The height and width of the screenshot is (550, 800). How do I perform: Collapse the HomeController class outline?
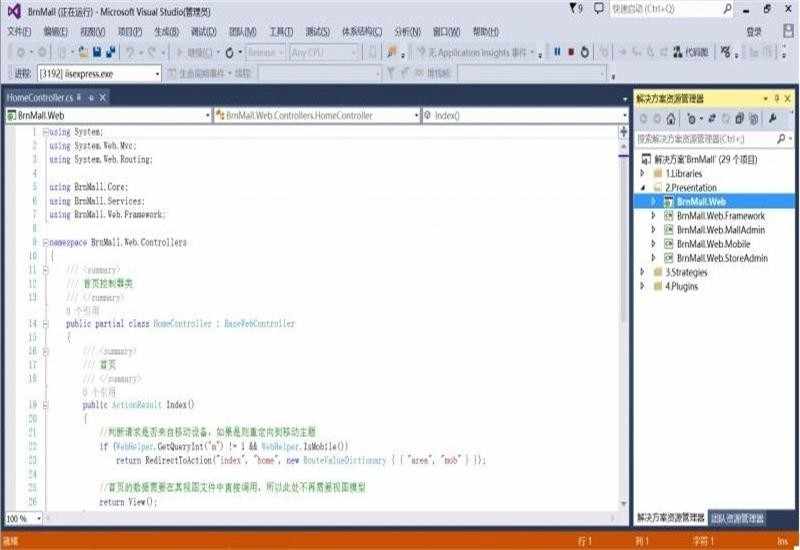tap(45, 324)
